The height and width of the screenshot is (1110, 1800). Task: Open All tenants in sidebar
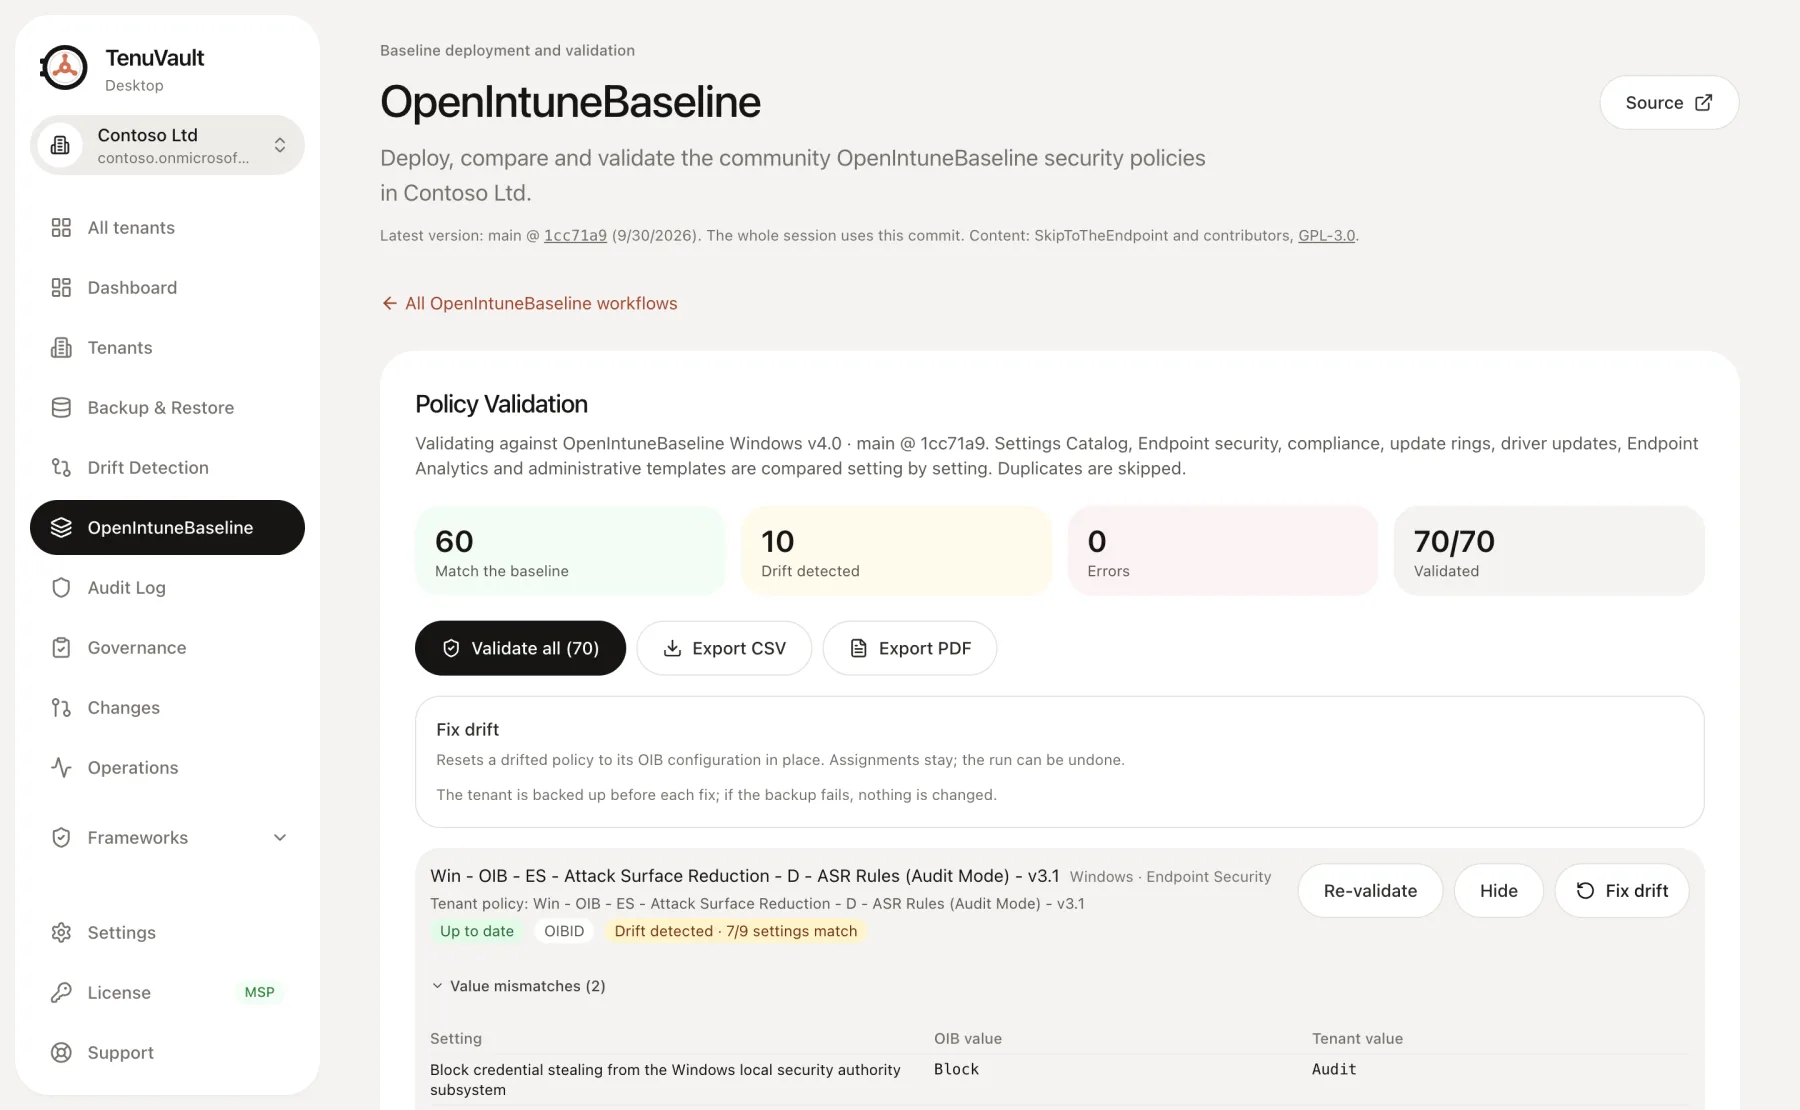[x=167, y=228]
